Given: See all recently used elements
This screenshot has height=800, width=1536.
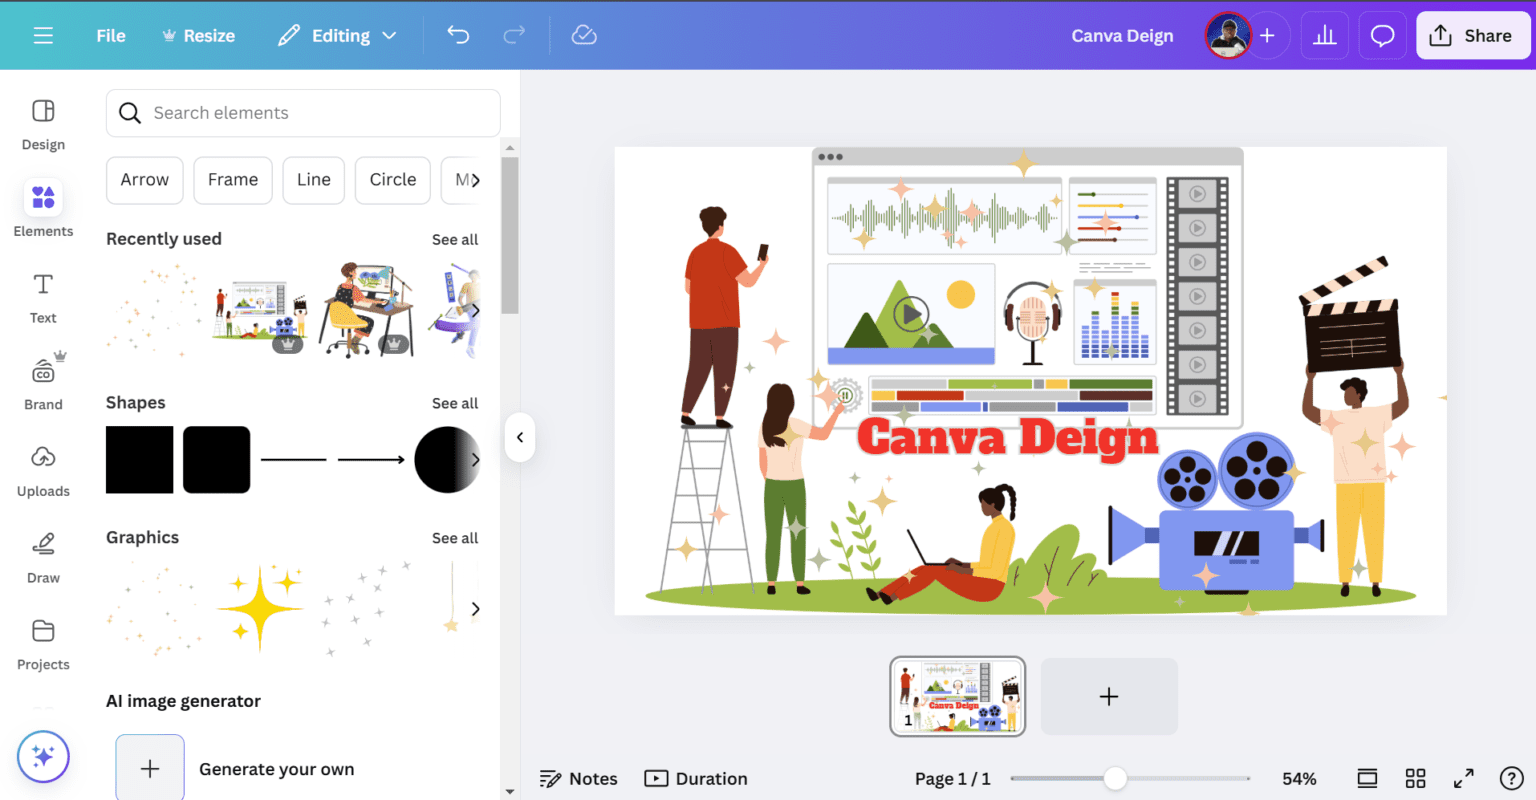Looking at the screenshot, I should [455, 239].
